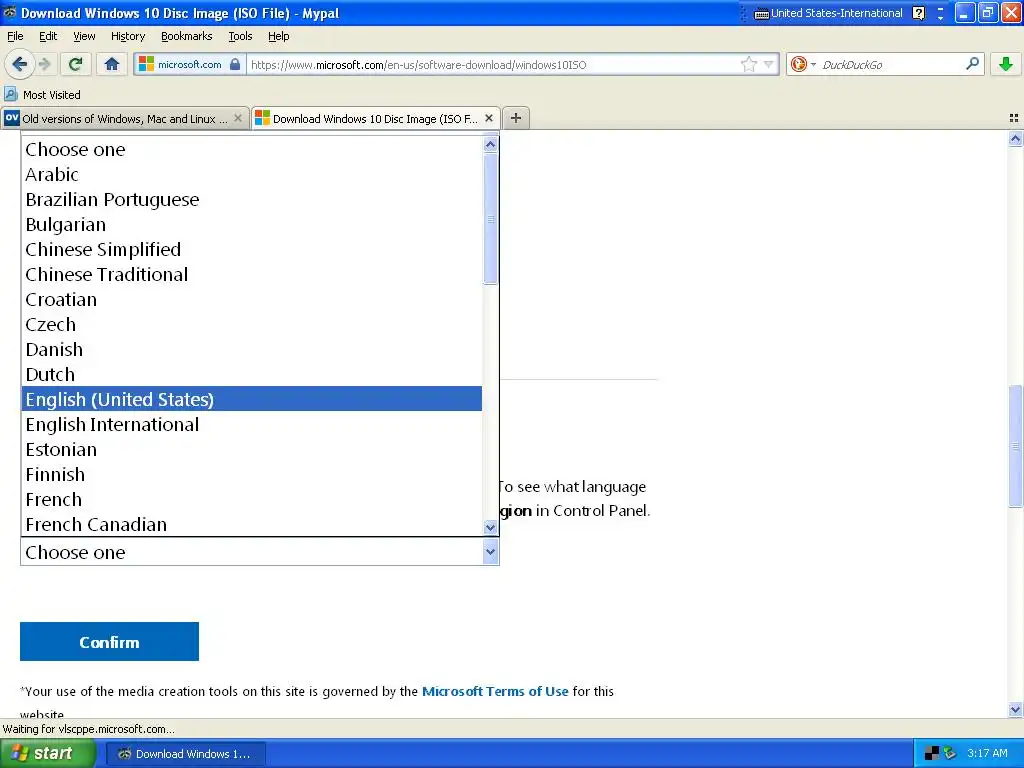
Task: Choose Chinese Traditional option
Action: (x=251, y=274)
